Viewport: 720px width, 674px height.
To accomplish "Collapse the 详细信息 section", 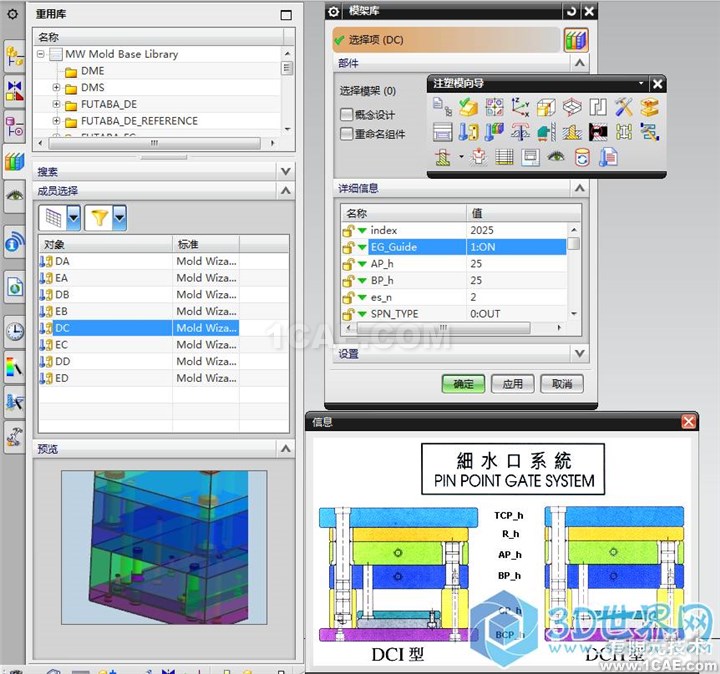I will click(579, 188).
